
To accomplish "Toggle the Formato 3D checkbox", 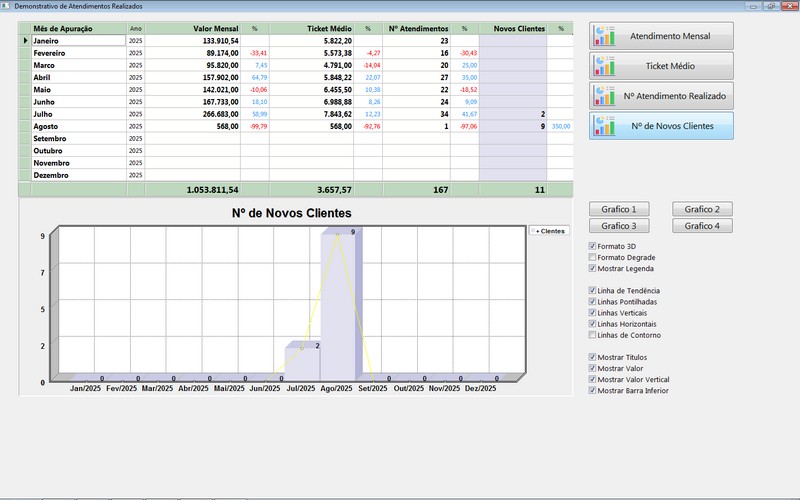I will pos(593,246).
